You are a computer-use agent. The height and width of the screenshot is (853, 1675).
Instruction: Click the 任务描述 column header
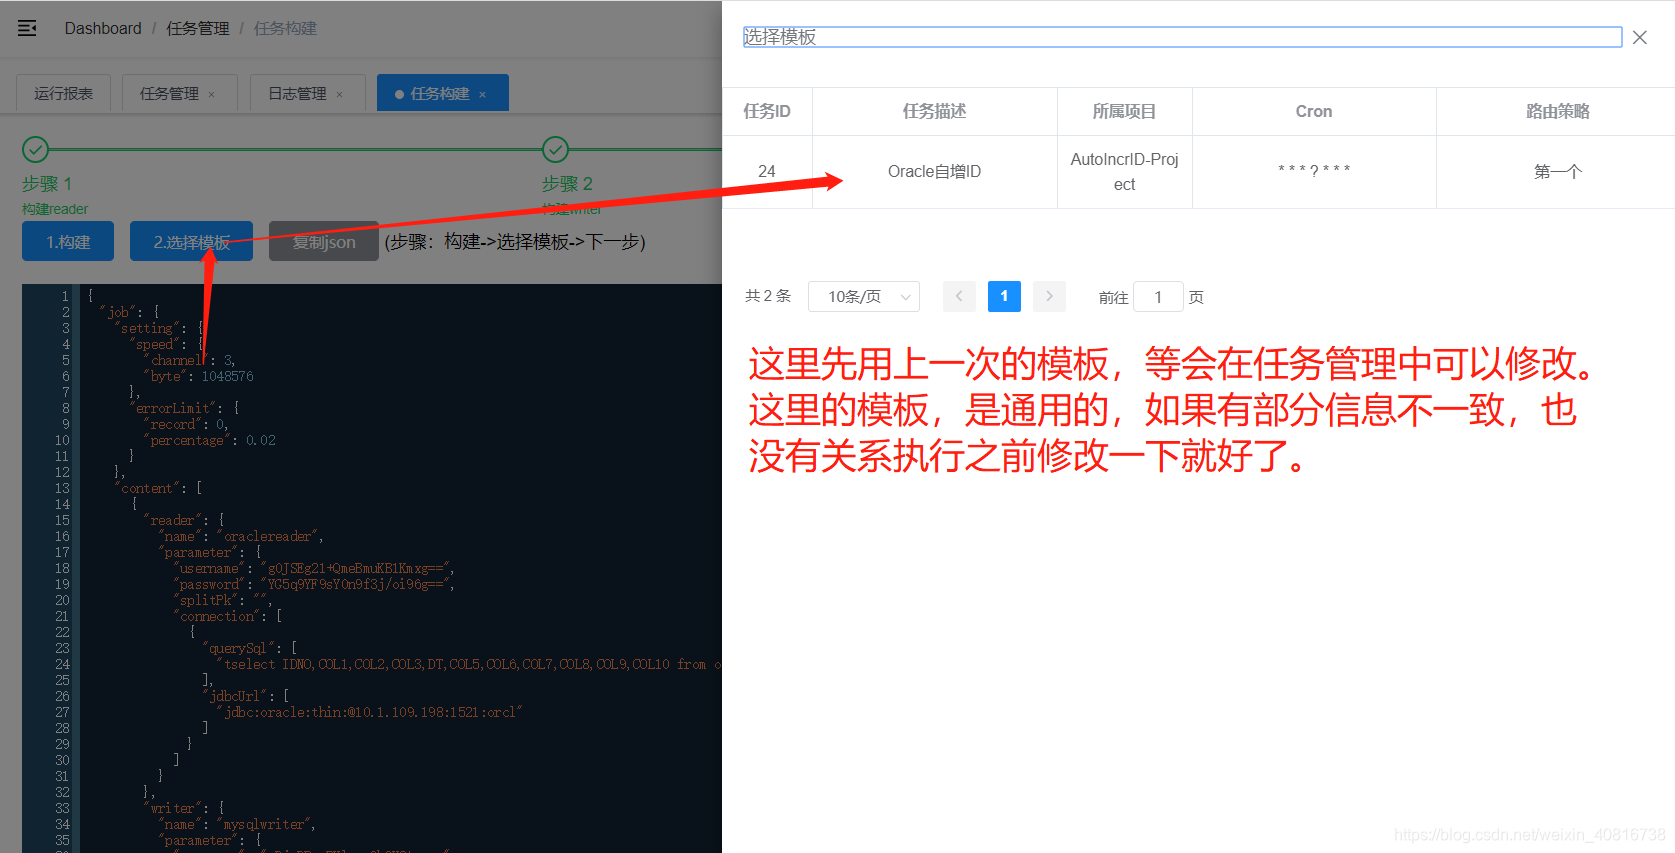click(x=934, y=111)
